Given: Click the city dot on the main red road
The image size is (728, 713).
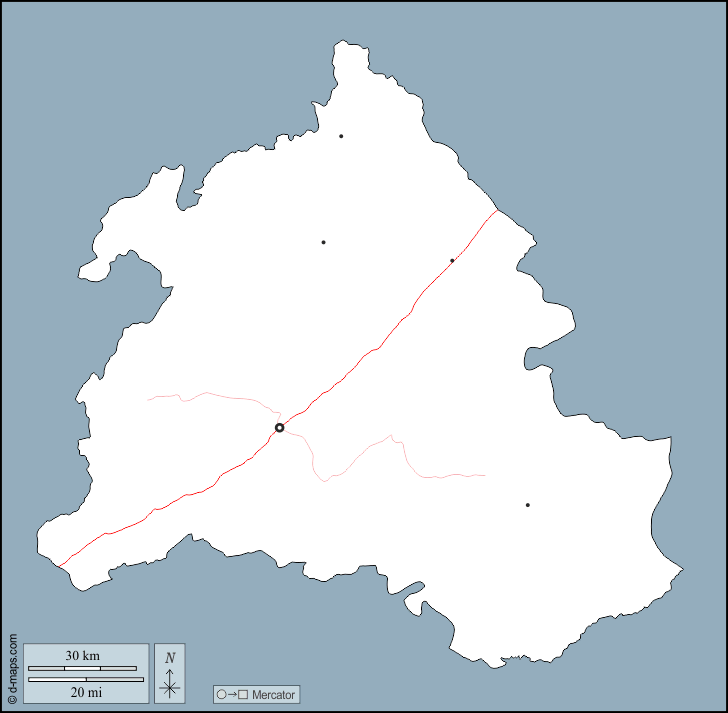Looking at the screenshot, I should tap(452, 260).
